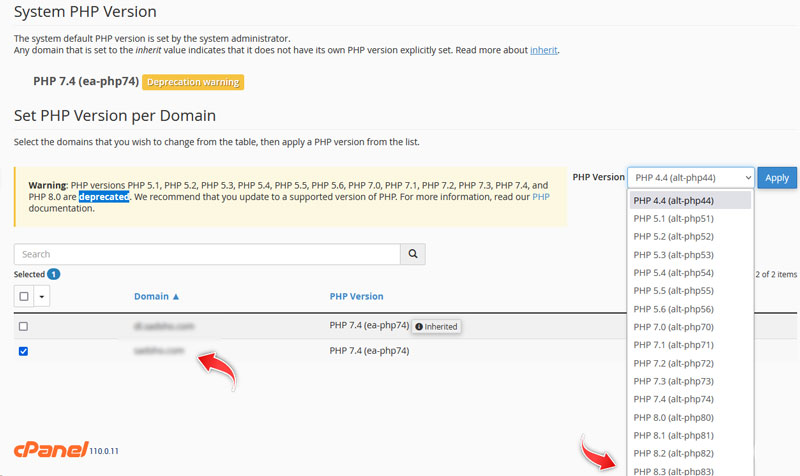Click the first row's blurred domain name

[164, 326]
